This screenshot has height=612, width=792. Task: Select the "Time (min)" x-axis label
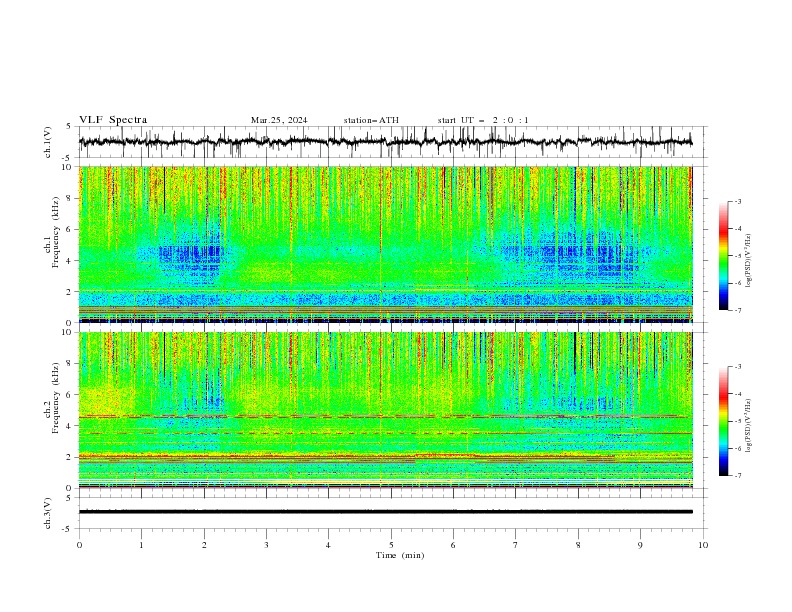400,555
